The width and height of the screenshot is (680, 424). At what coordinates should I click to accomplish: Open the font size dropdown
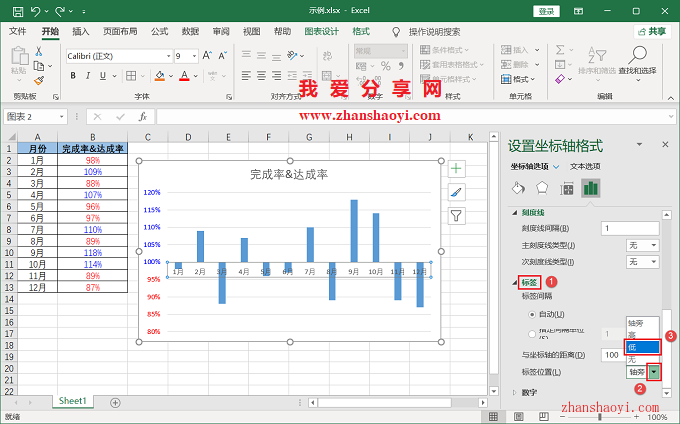click(x=194, y=56)
